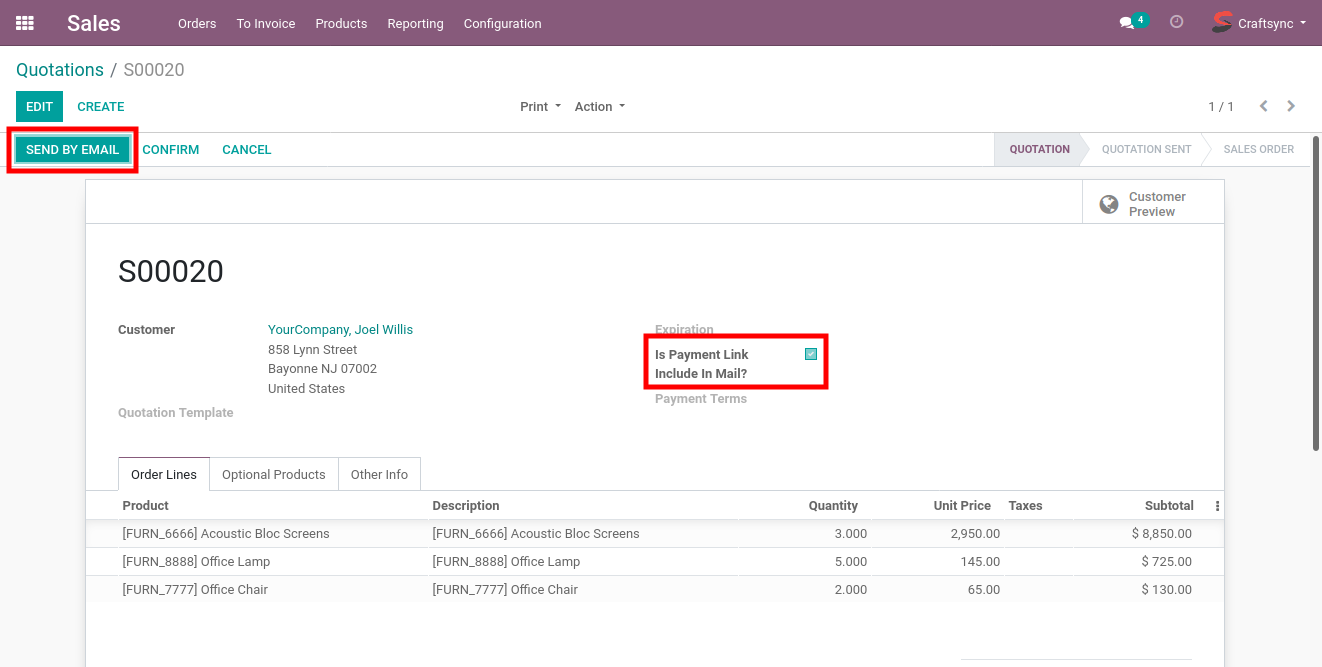The image size is (1322, 667).
Task: Switch to the Other Info tab
Action: 379,474
